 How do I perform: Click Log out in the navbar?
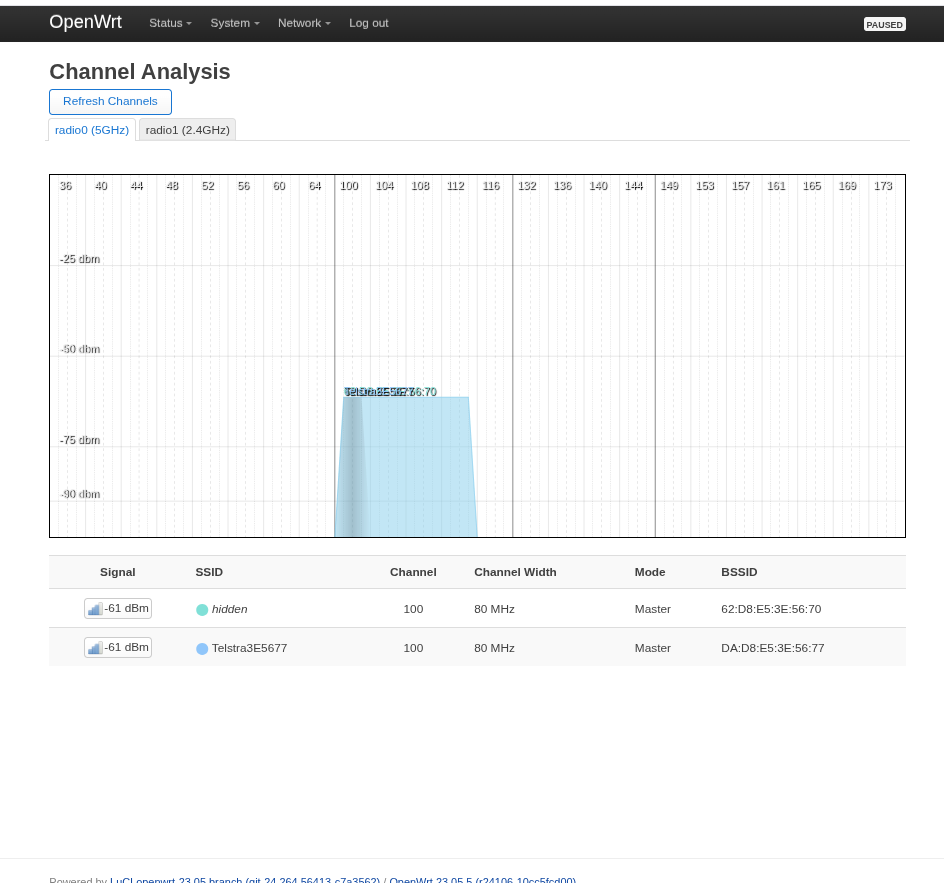point(368,23)
